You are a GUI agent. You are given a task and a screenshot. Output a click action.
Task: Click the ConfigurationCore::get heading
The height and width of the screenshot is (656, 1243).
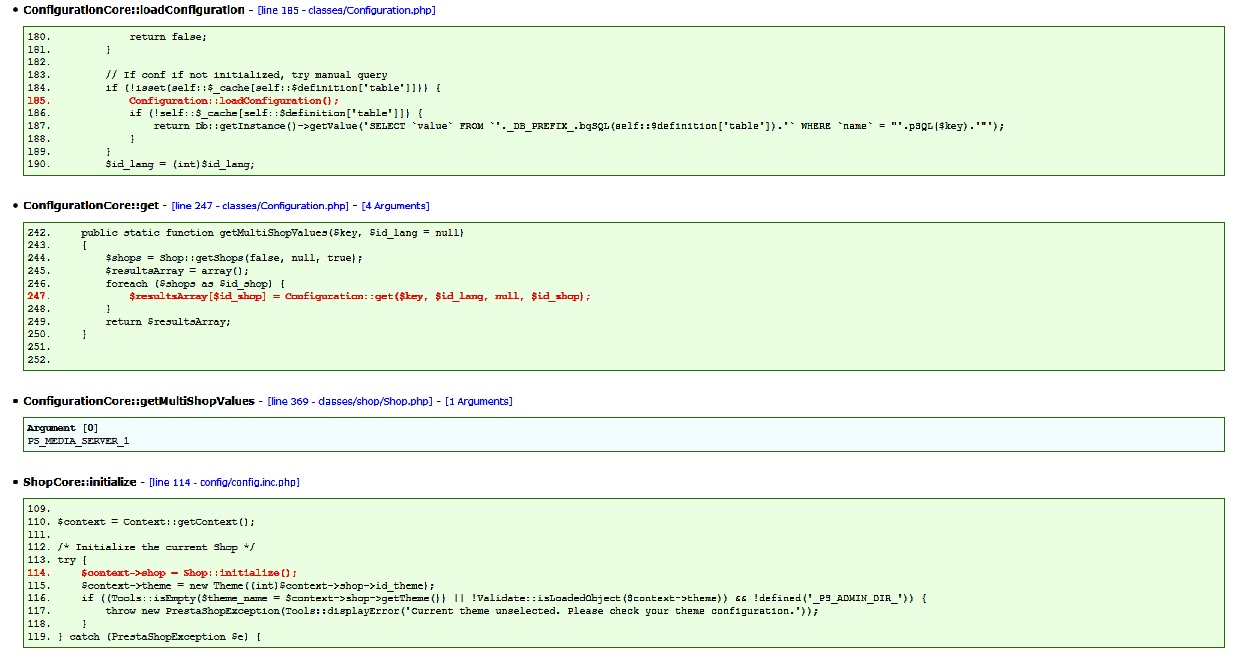pos(91,206)
